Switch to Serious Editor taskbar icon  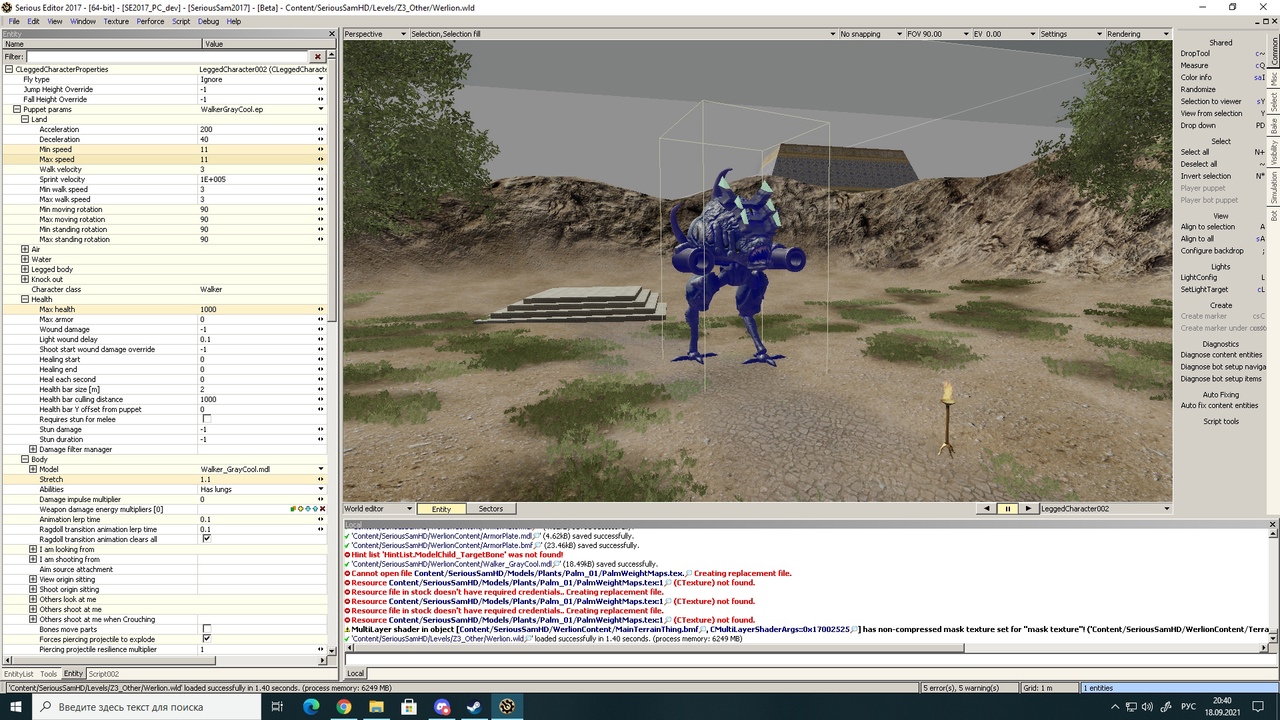pos(508,707)
